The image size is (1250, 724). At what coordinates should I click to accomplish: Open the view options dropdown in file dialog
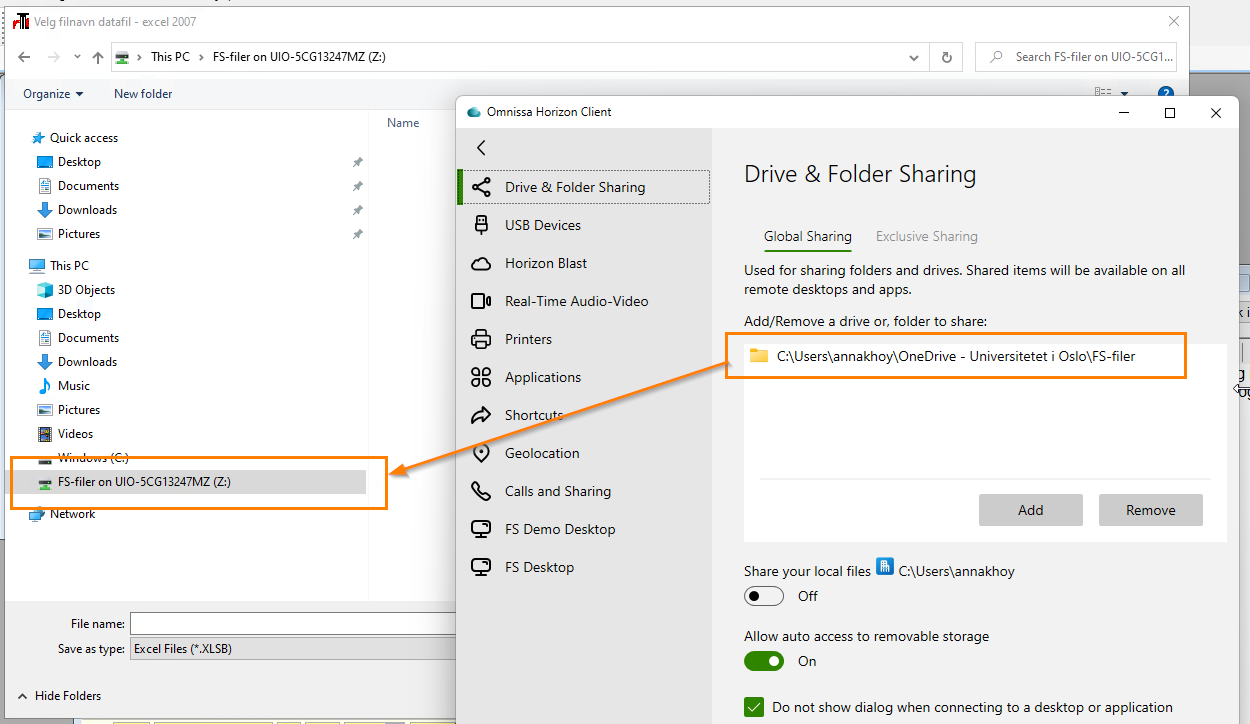[1124, 93]
